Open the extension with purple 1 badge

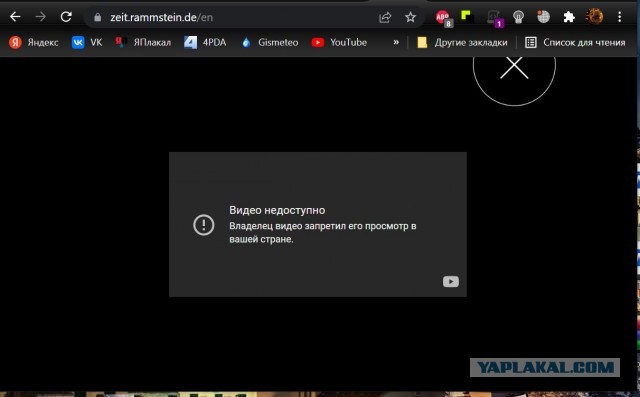pos(495,18)
